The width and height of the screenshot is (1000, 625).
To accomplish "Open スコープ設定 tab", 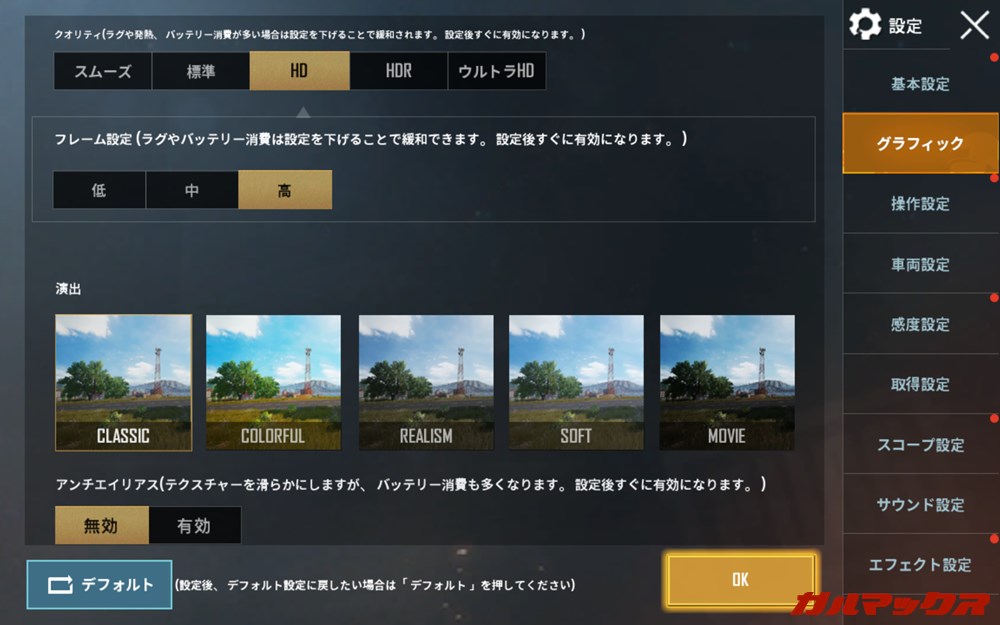I will (920, 445).
